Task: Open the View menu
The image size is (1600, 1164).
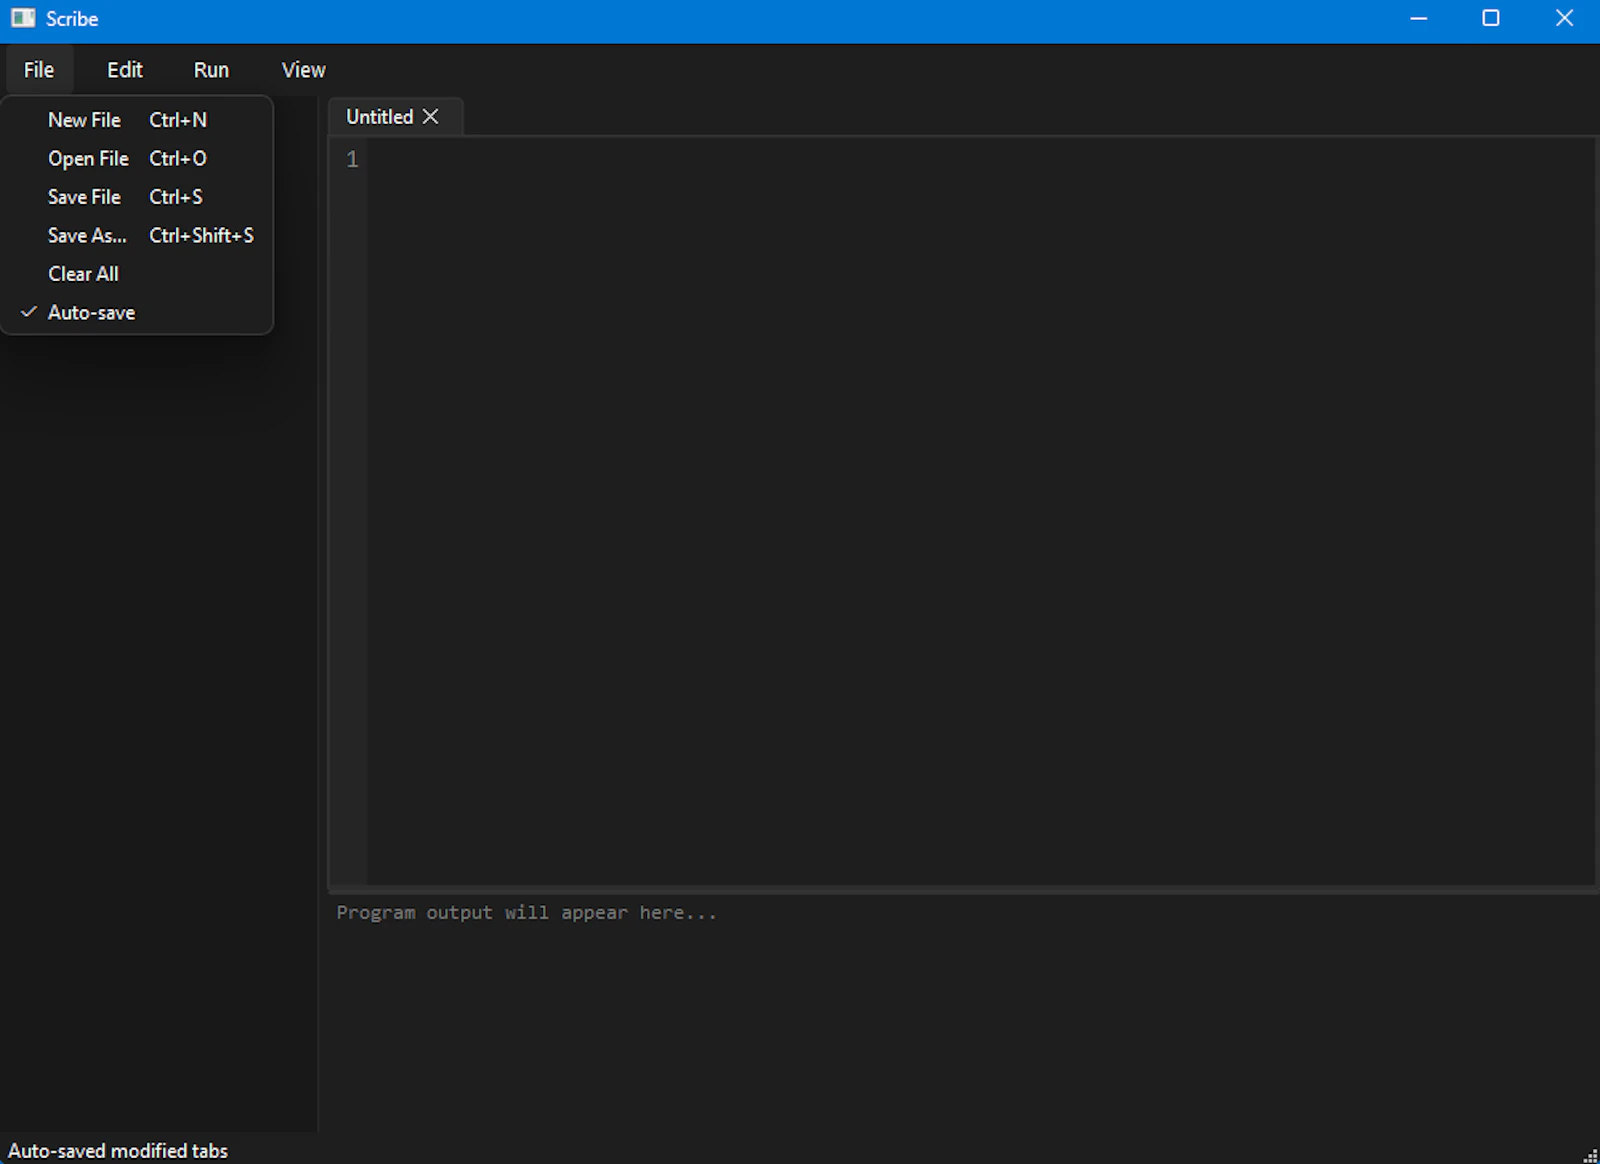Action: click(303, 70)
